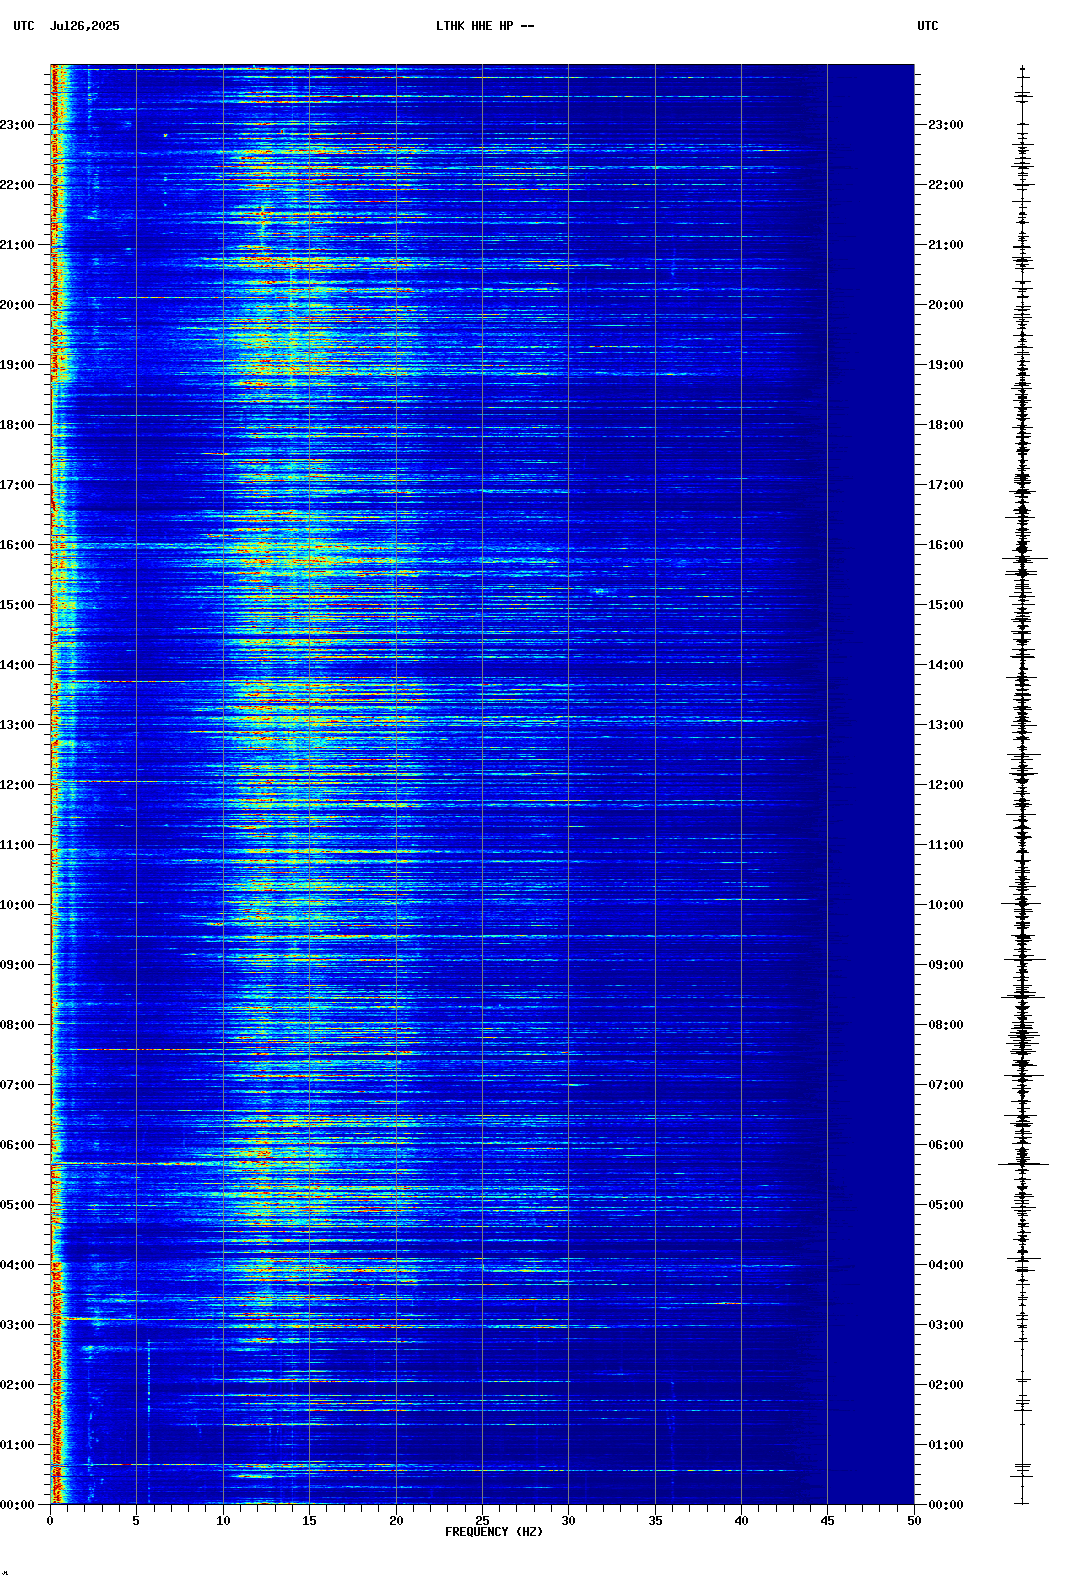Select the 03:00 label on the left time axis
Screen dimensions: 1066x1584
click(x=17, y=1325)
